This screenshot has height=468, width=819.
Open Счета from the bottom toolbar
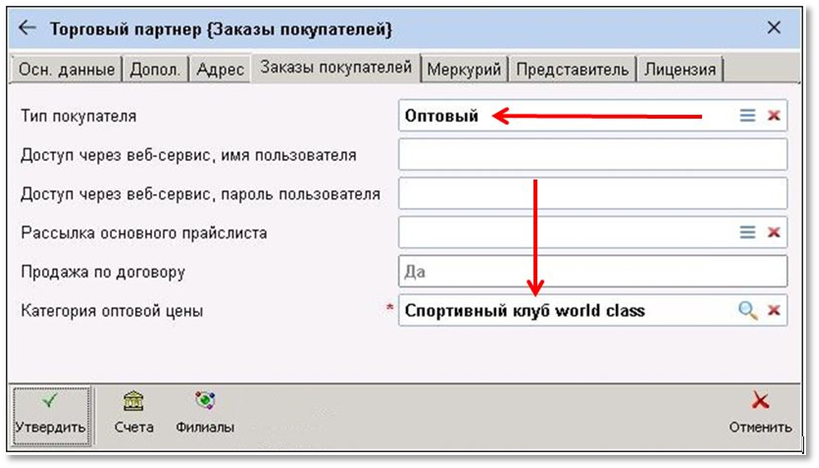click(134, 412)
